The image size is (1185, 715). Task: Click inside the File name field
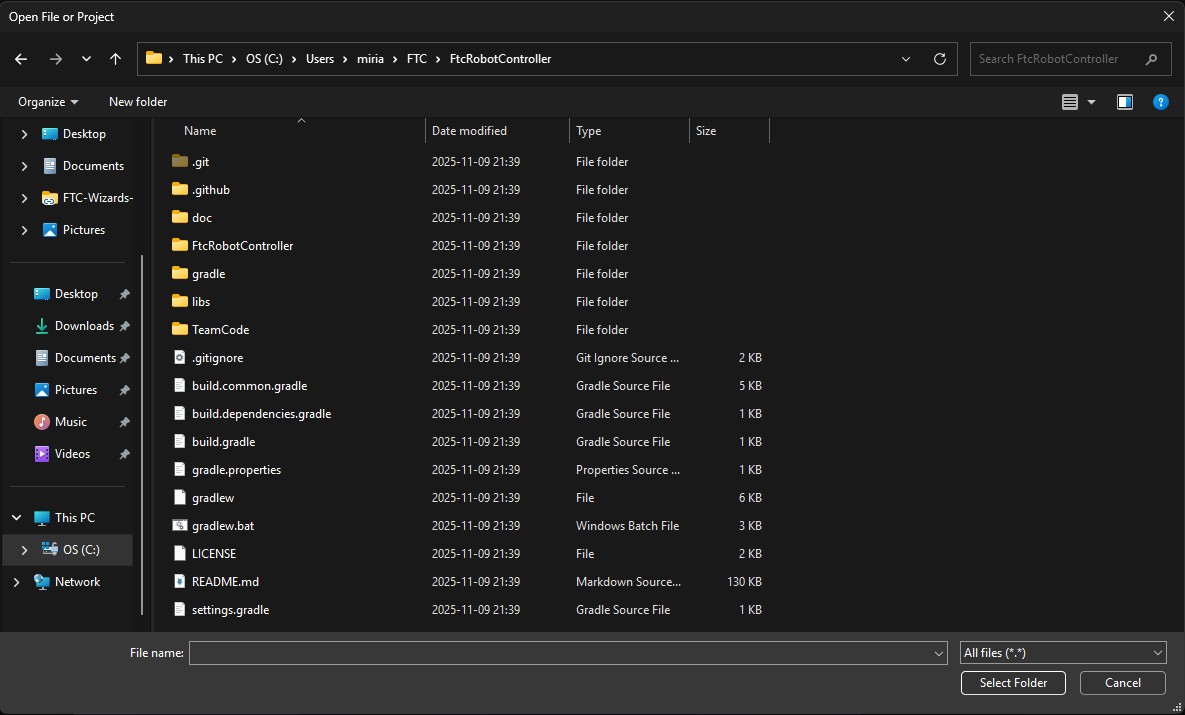pyautogui.click(x=560, y=652)
